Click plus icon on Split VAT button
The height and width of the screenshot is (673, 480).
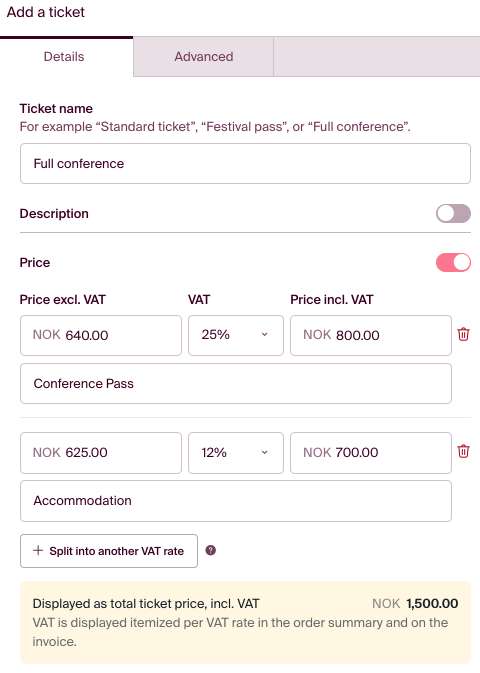click(38, 550)
